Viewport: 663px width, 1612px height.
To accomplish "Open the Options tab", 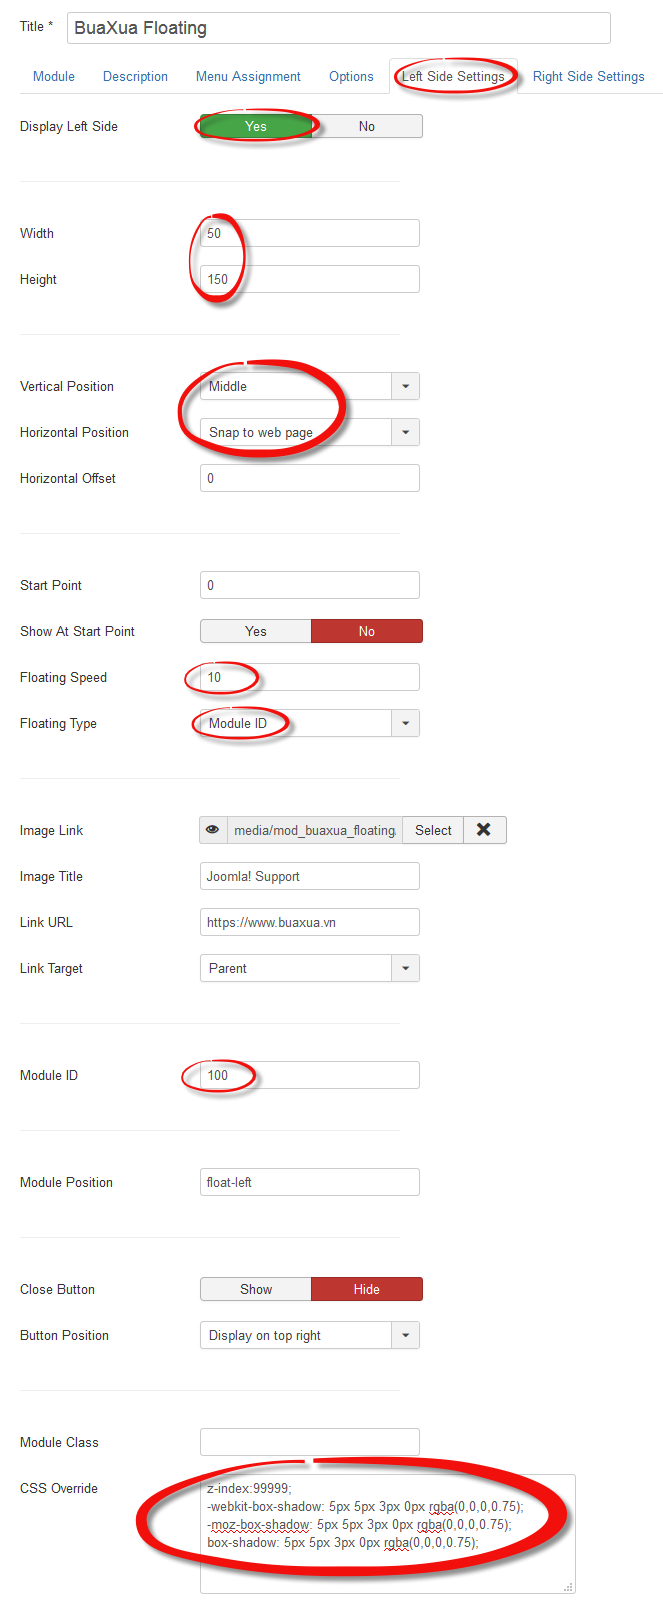I will pyautogui.click(x=351, y=76).
